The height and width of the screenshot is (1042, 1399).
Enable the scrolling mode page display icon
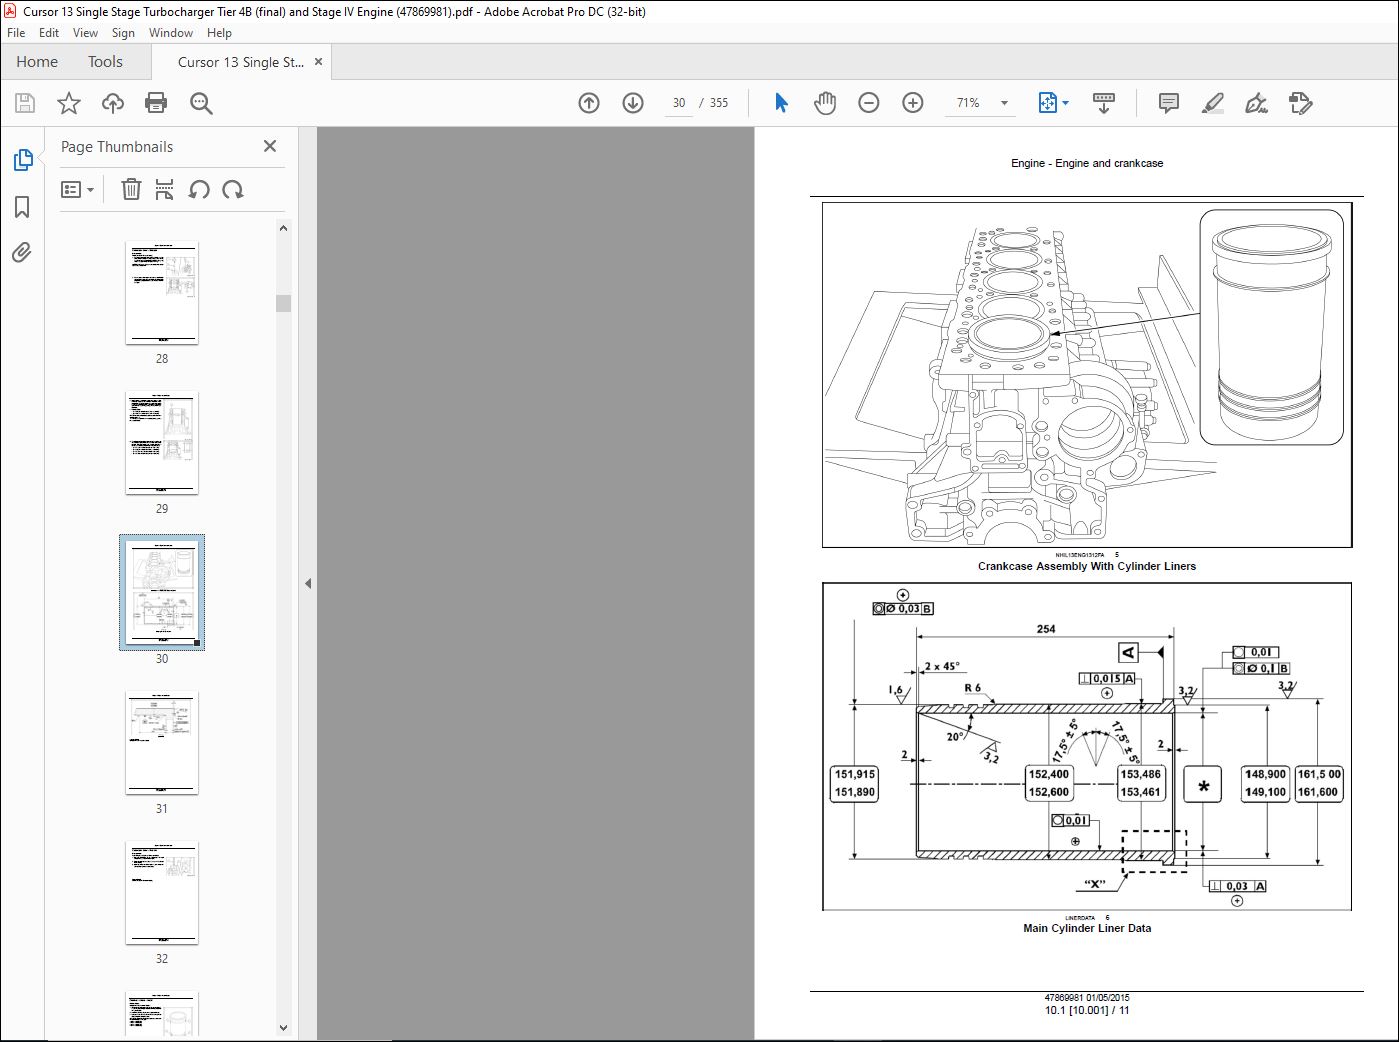pos(1104,103)
